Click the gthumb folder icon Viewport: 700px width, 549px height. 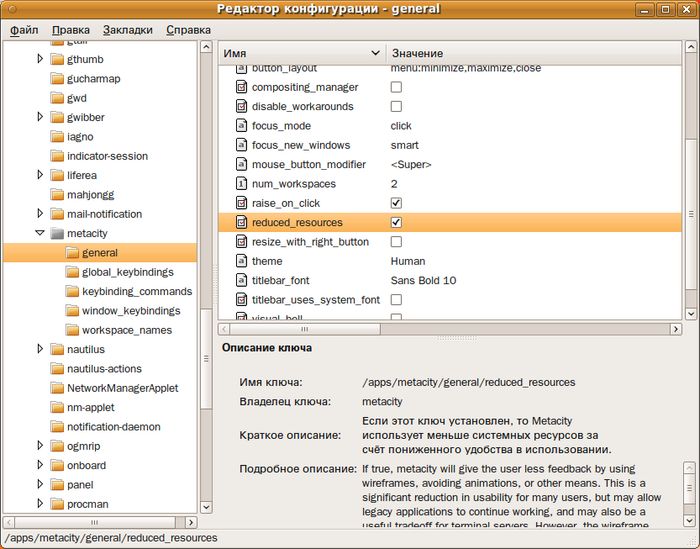click(x=57, y=59)
